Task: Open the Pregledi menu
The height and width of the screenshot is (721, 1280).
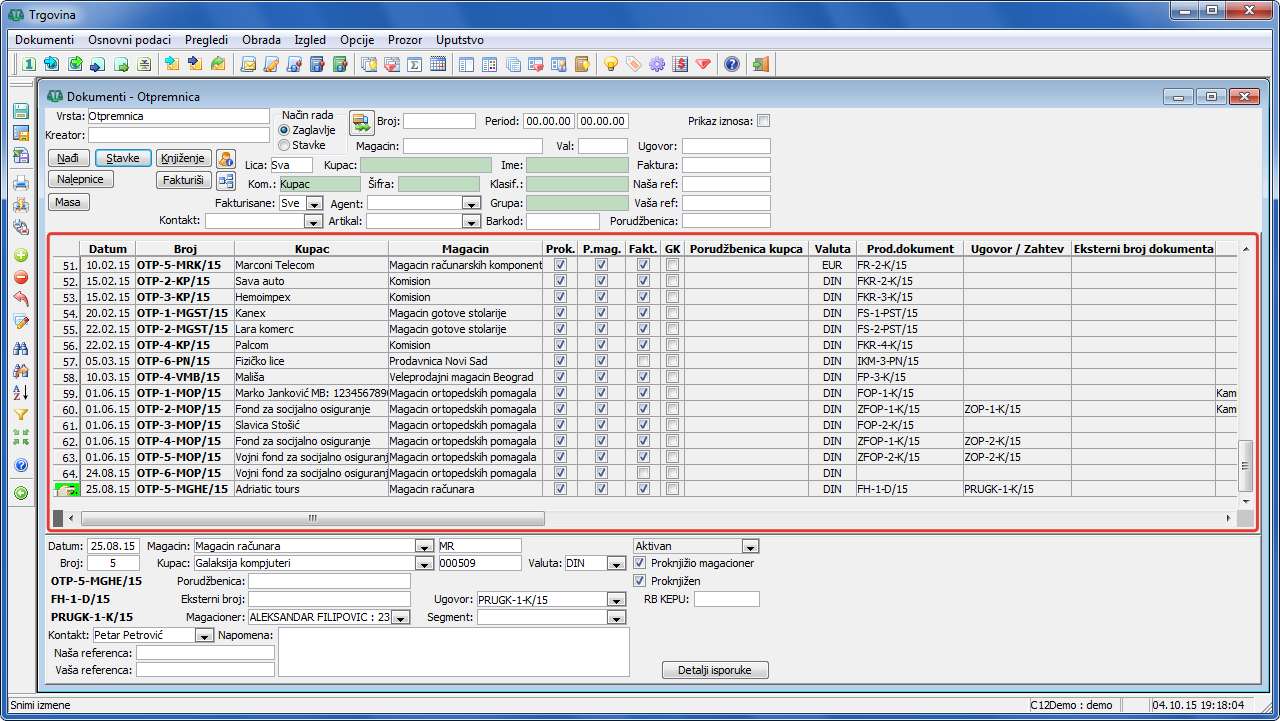Action: 206,40
